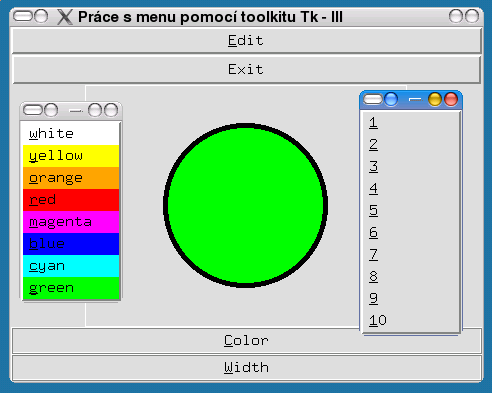
Task: Select blue from the color menu
Action: point(71,244)
